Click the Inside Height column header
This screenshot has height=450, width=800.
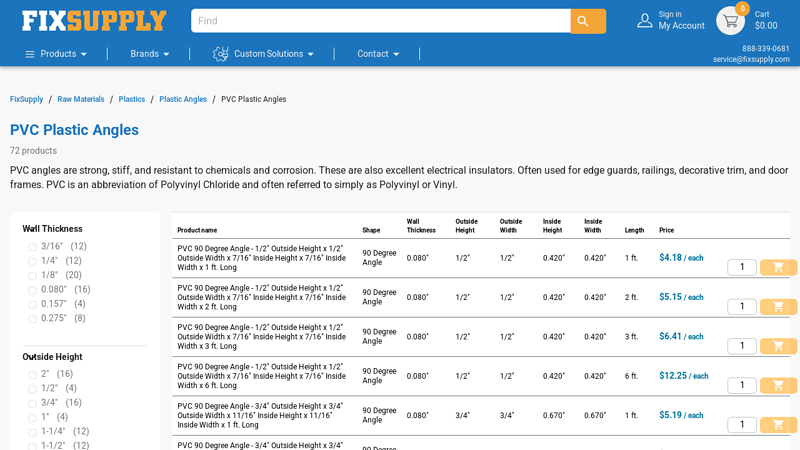click(x=553, y=226)
